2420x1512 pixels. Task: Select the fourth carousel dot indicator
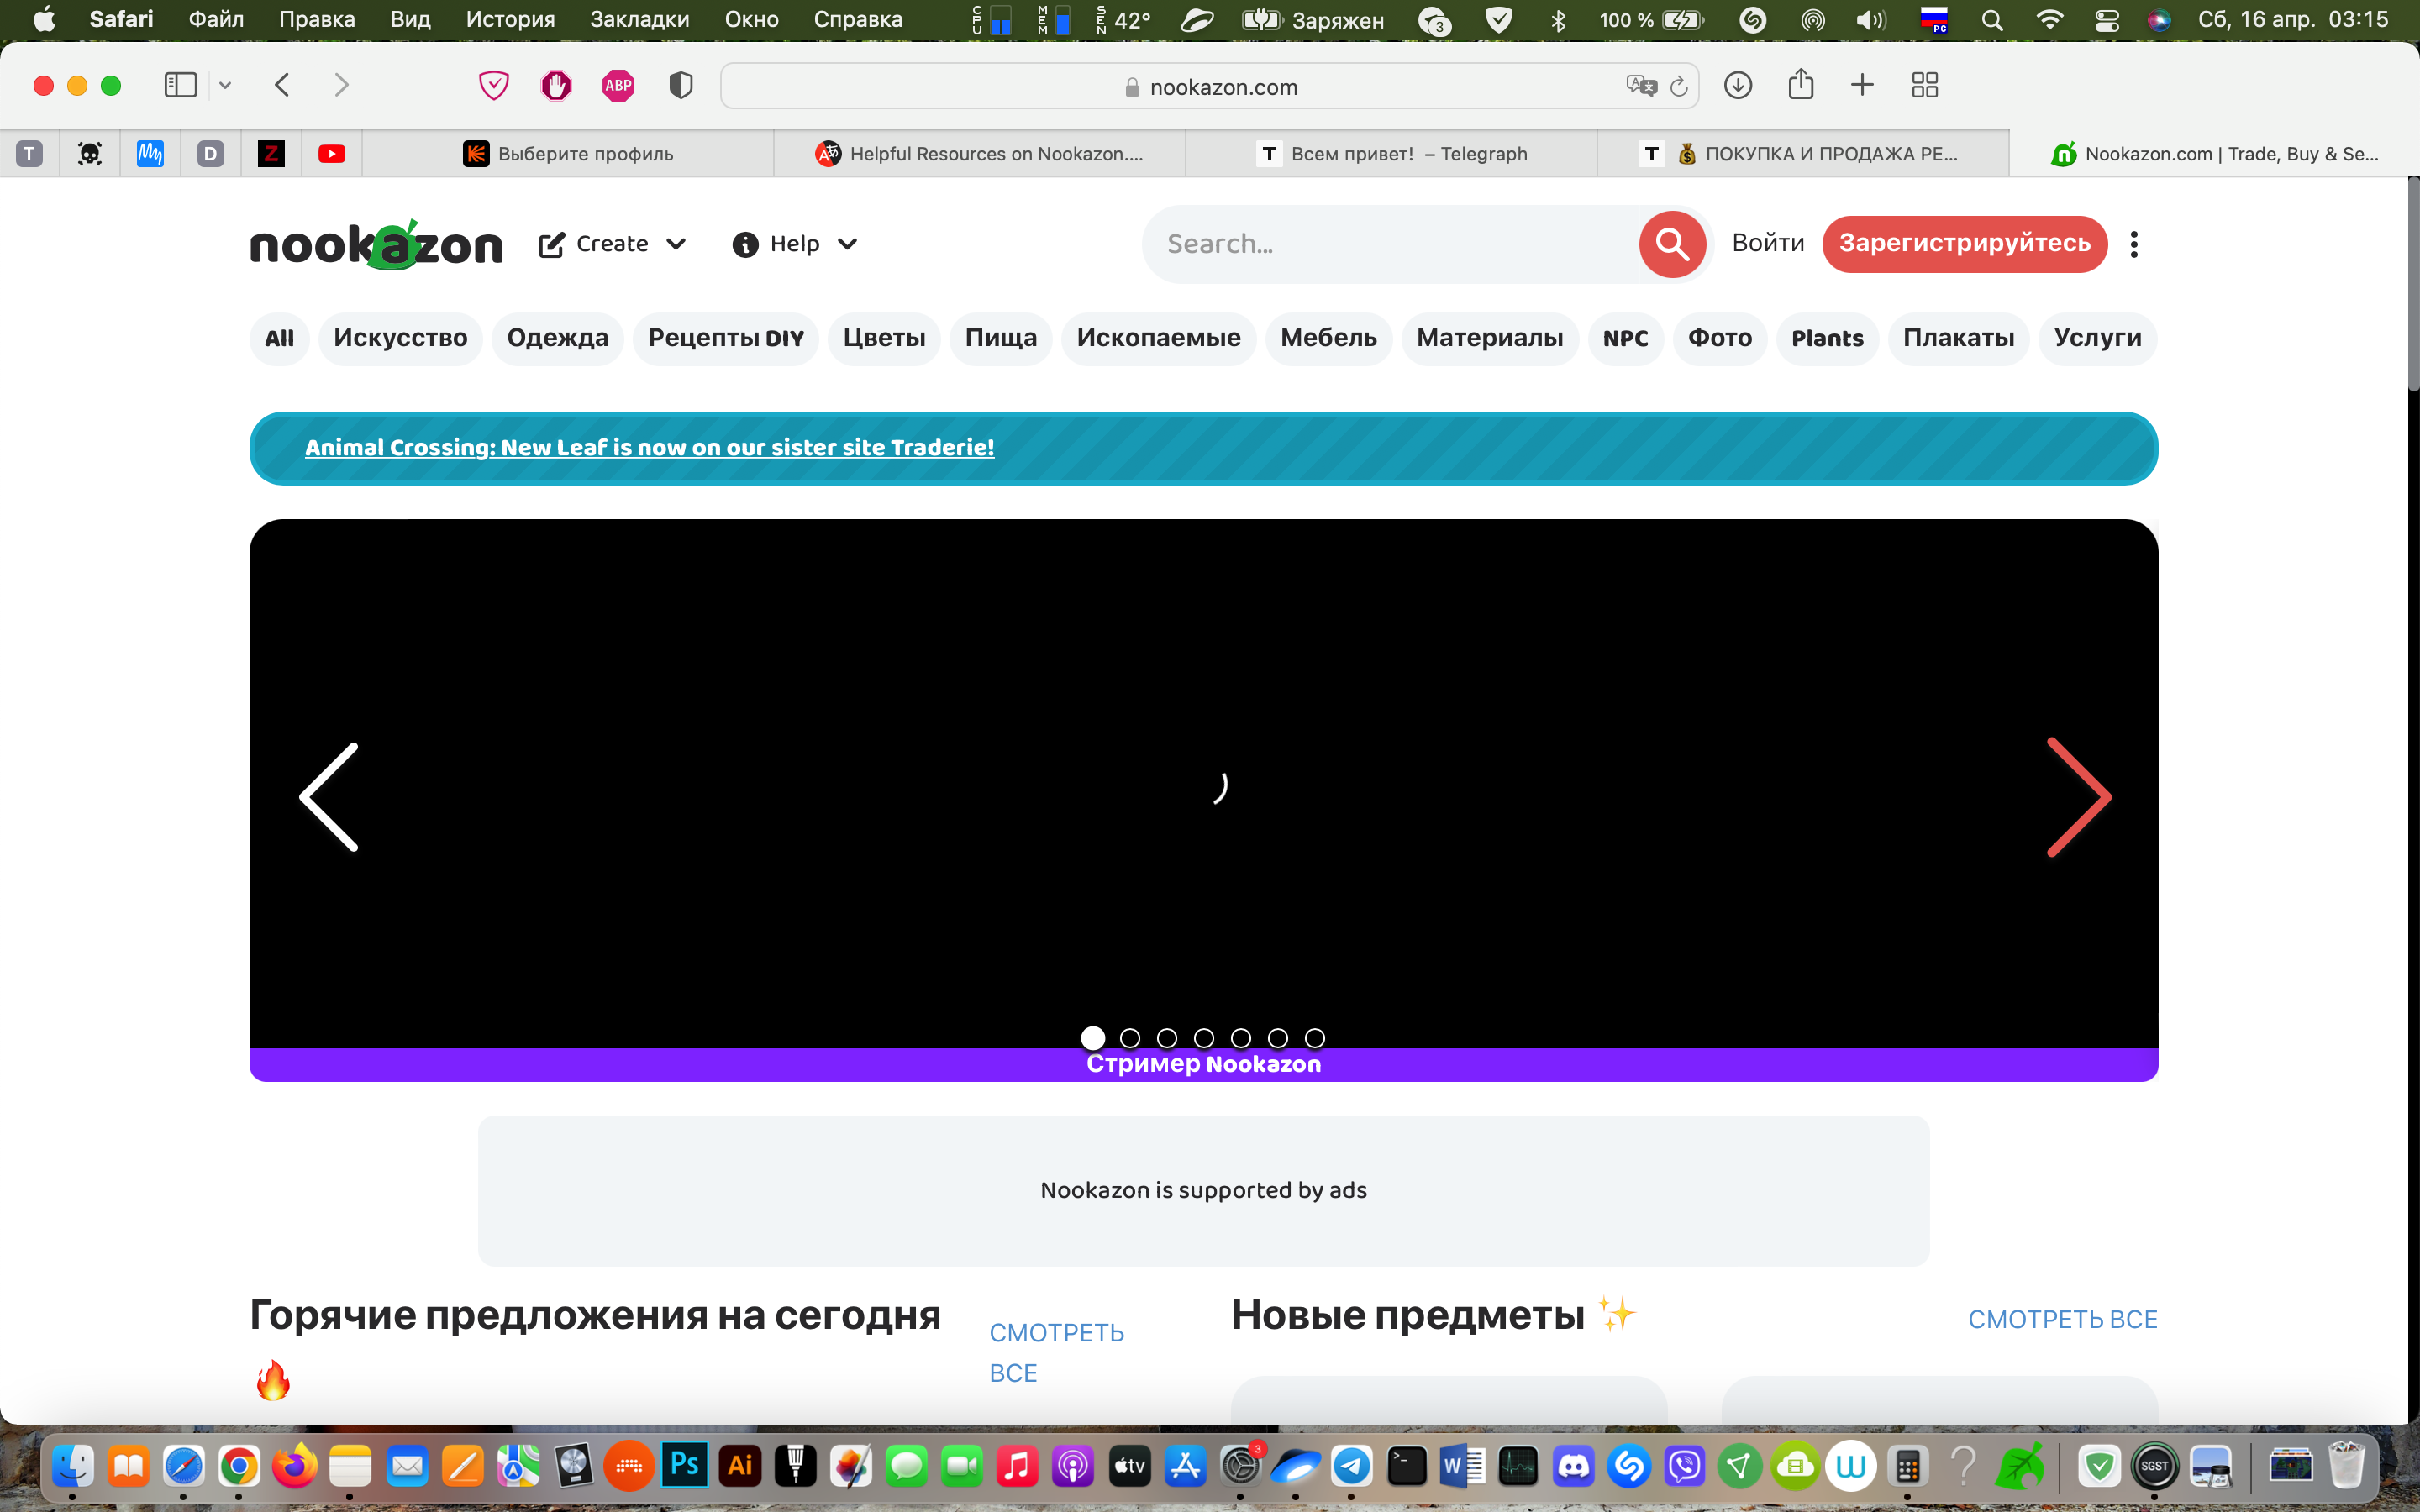pos(1204,1038)
